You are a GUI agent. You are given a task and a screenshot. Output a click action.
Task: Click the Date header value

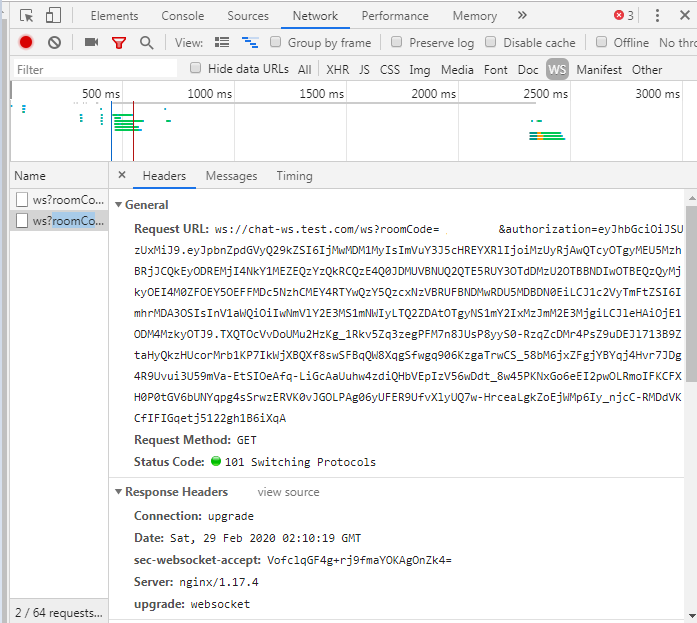(x=265, y=538)
